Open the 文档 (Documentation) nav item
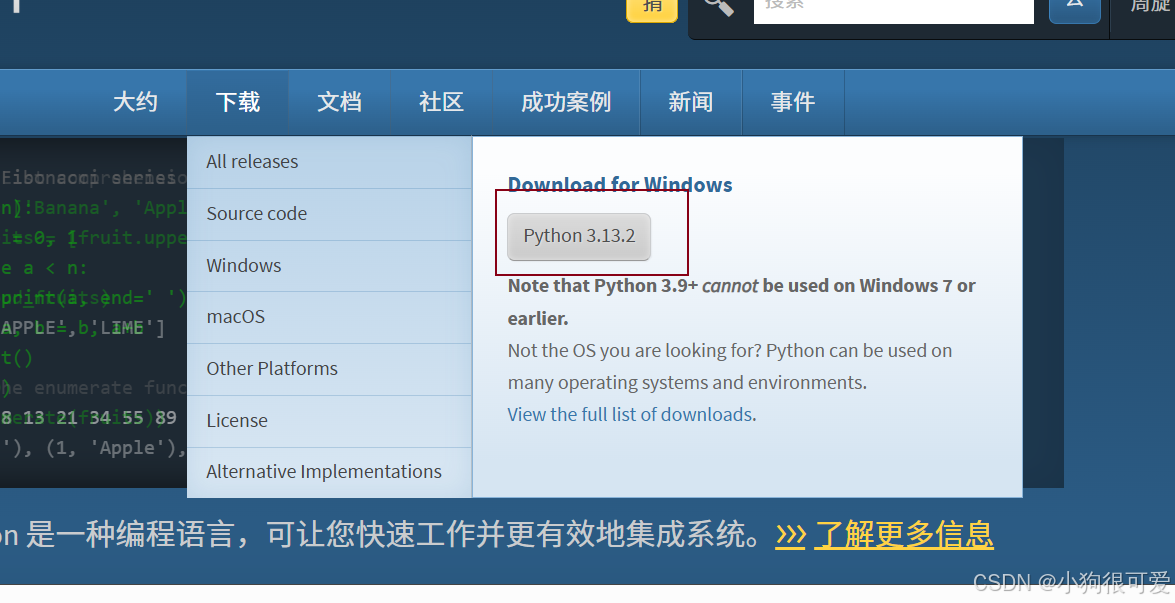This screenshot has width=1175, height=603. click(339, 102)
